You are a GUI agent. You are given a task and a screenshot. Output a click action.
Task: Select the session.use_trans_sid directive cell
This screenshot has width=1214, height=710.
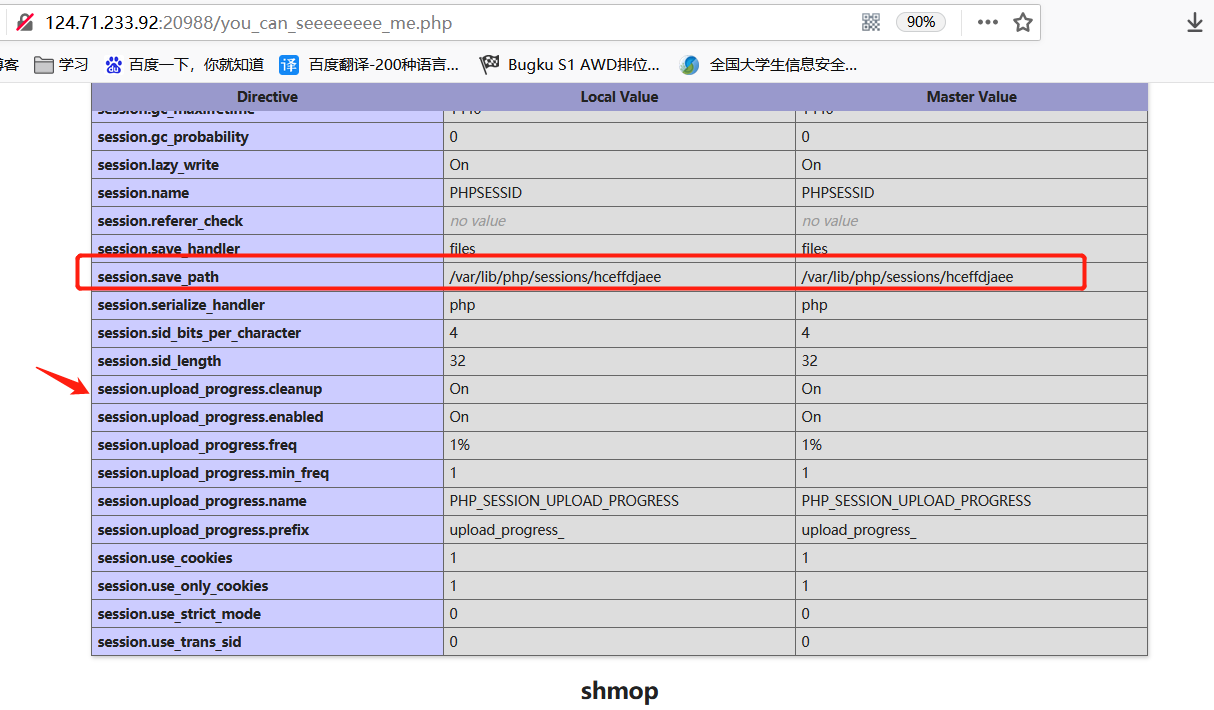coord(267,642)
